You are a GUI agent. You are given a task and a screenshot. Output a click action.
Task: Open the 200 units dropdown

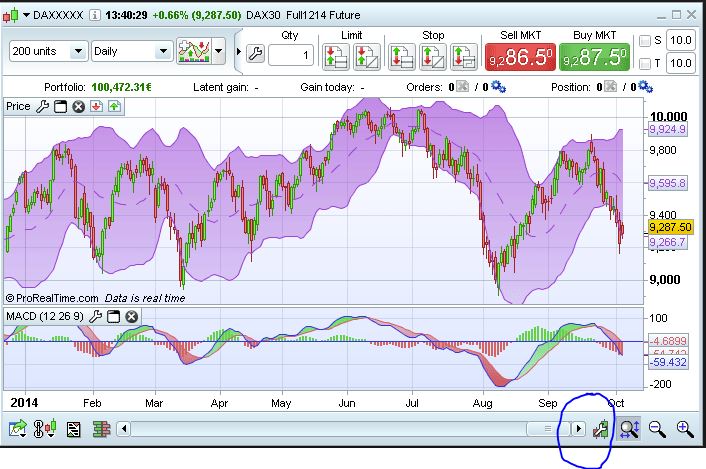point(48,51)
